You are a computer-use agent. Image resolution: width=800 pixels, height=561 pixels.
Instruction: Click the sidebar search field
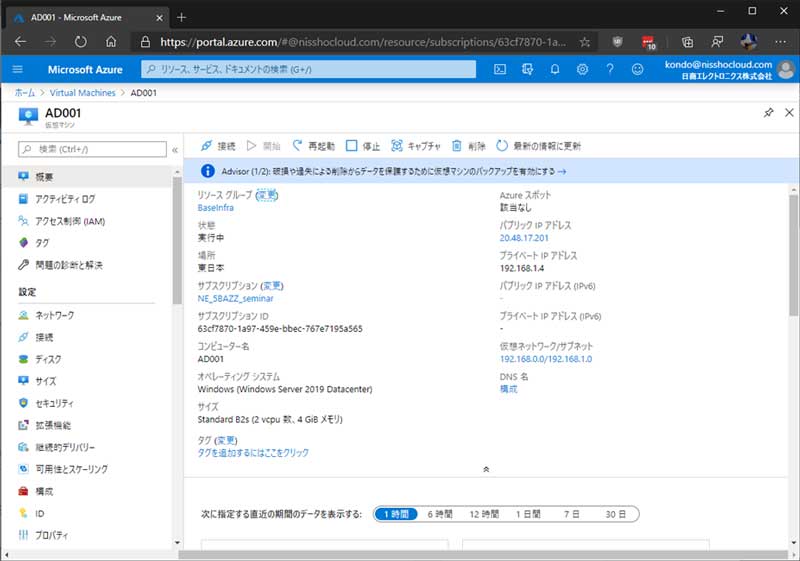[92, 149]
